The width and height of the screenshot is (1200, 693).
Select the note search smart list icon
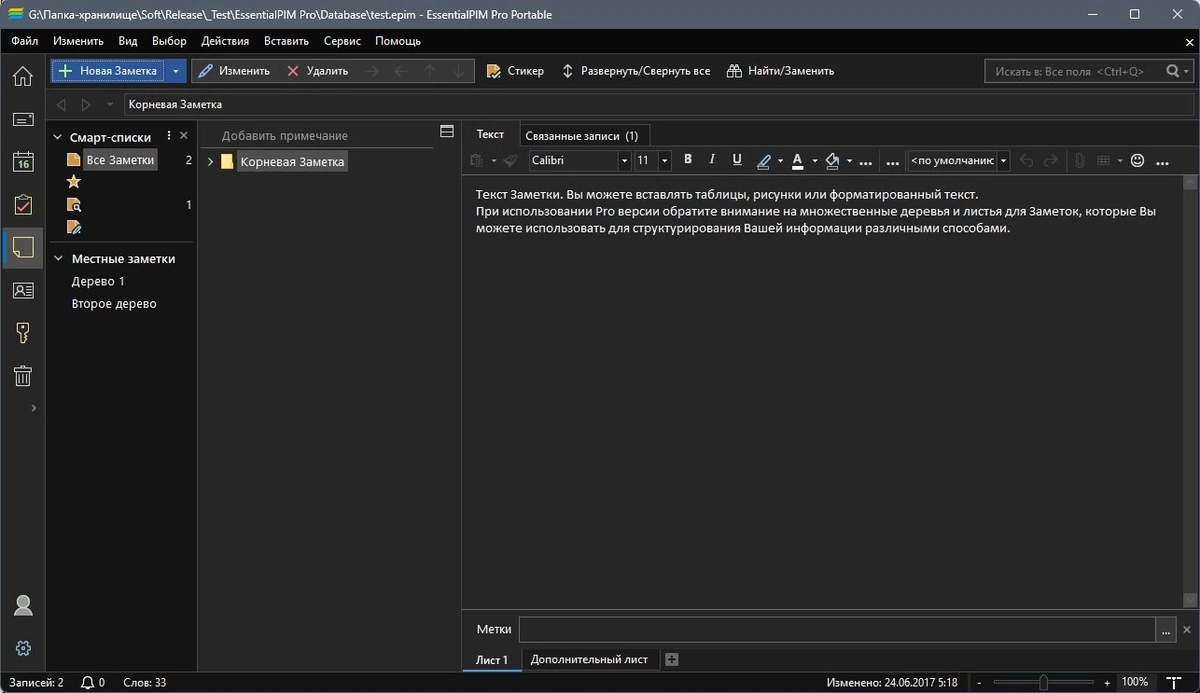coord(73,205)
